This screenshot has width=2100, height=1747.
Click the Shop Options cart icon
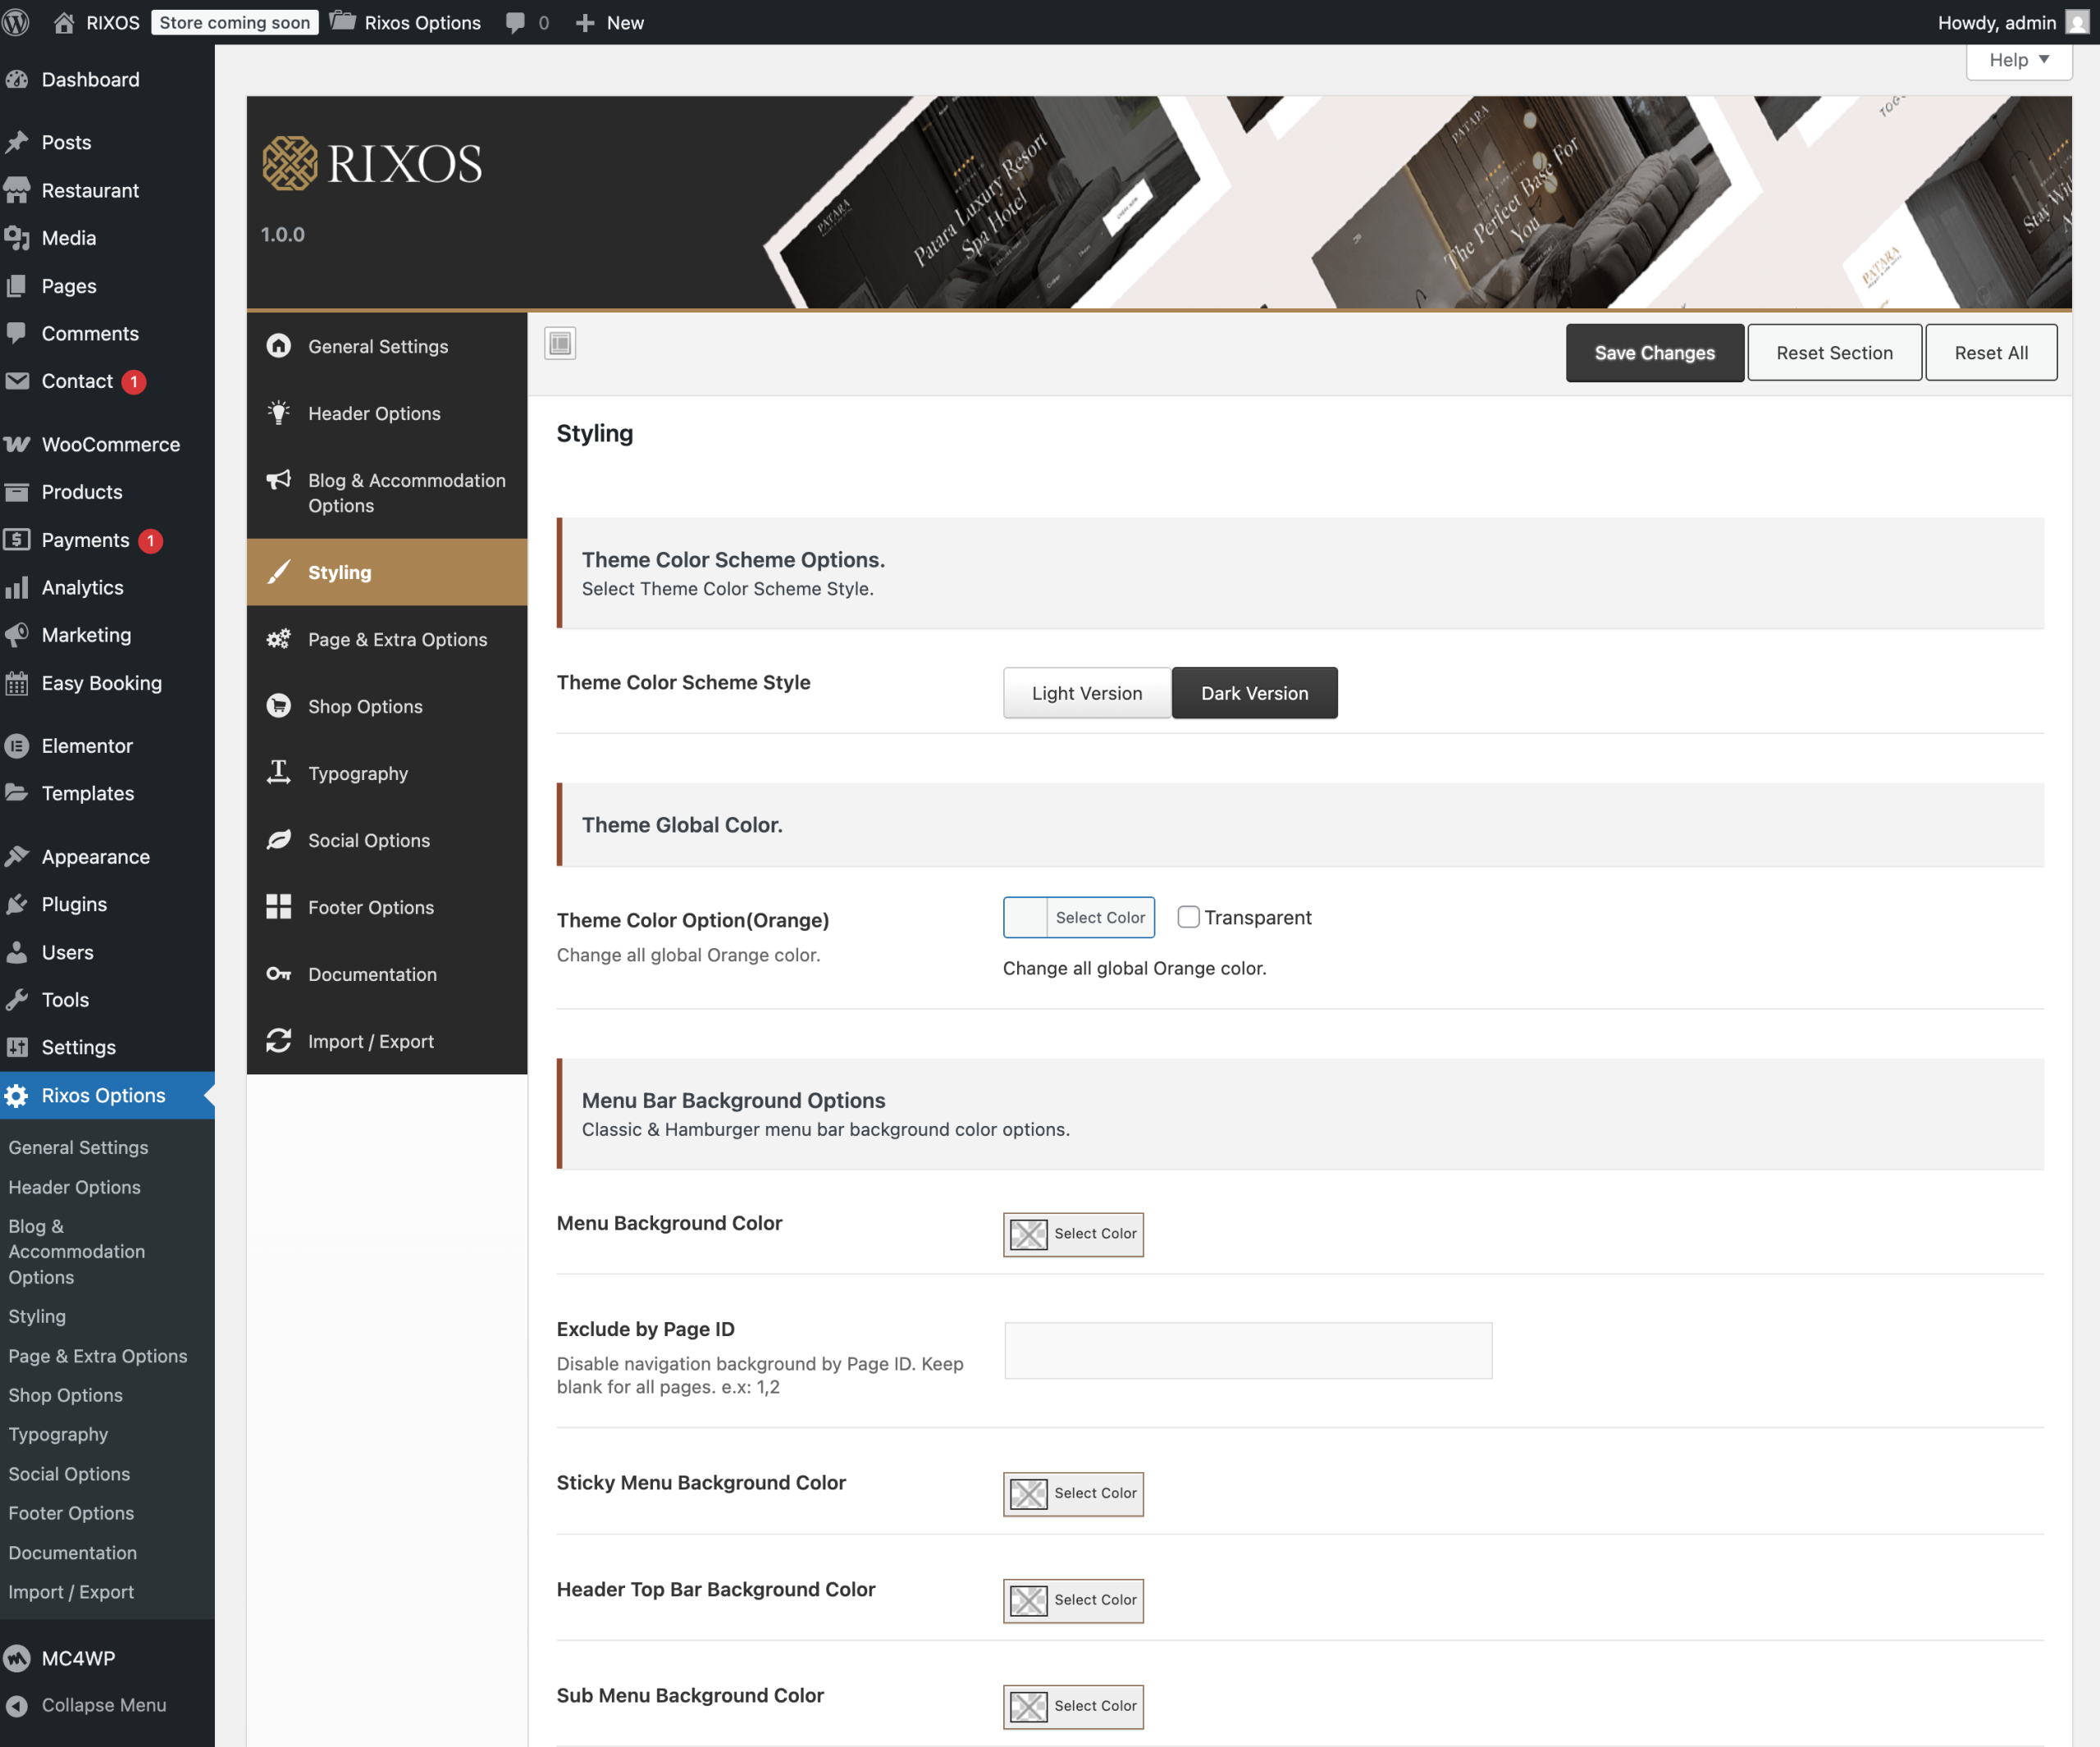pos(279,706)
